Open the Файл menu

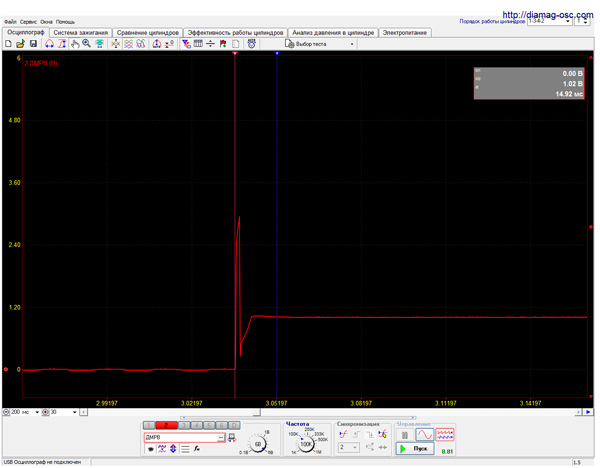10,22
